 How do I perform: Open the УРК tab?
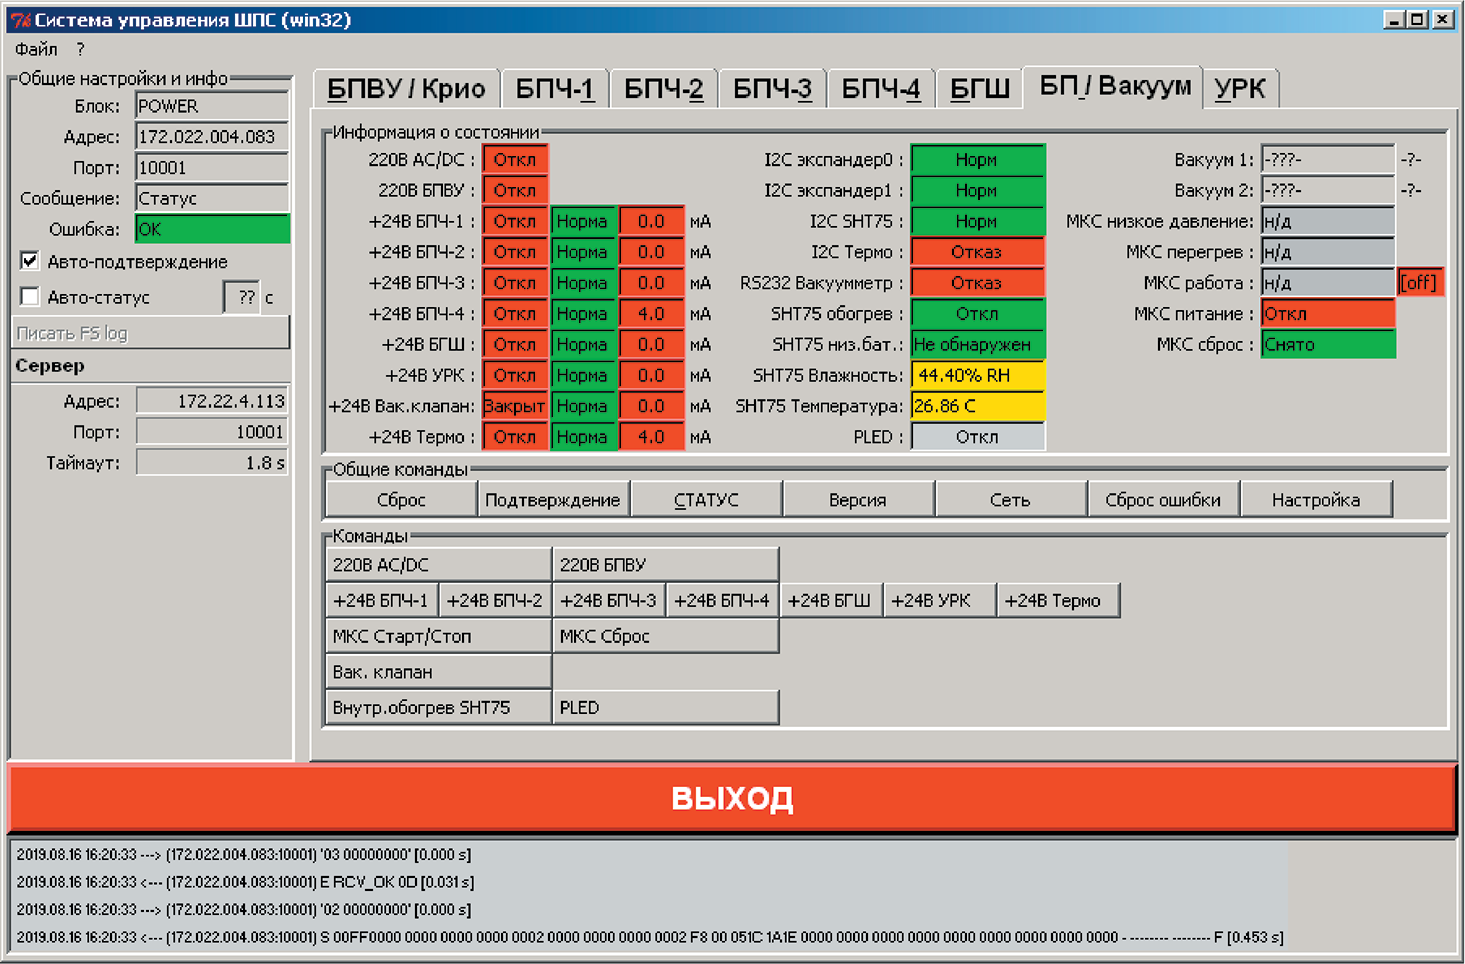point(1239,89)
